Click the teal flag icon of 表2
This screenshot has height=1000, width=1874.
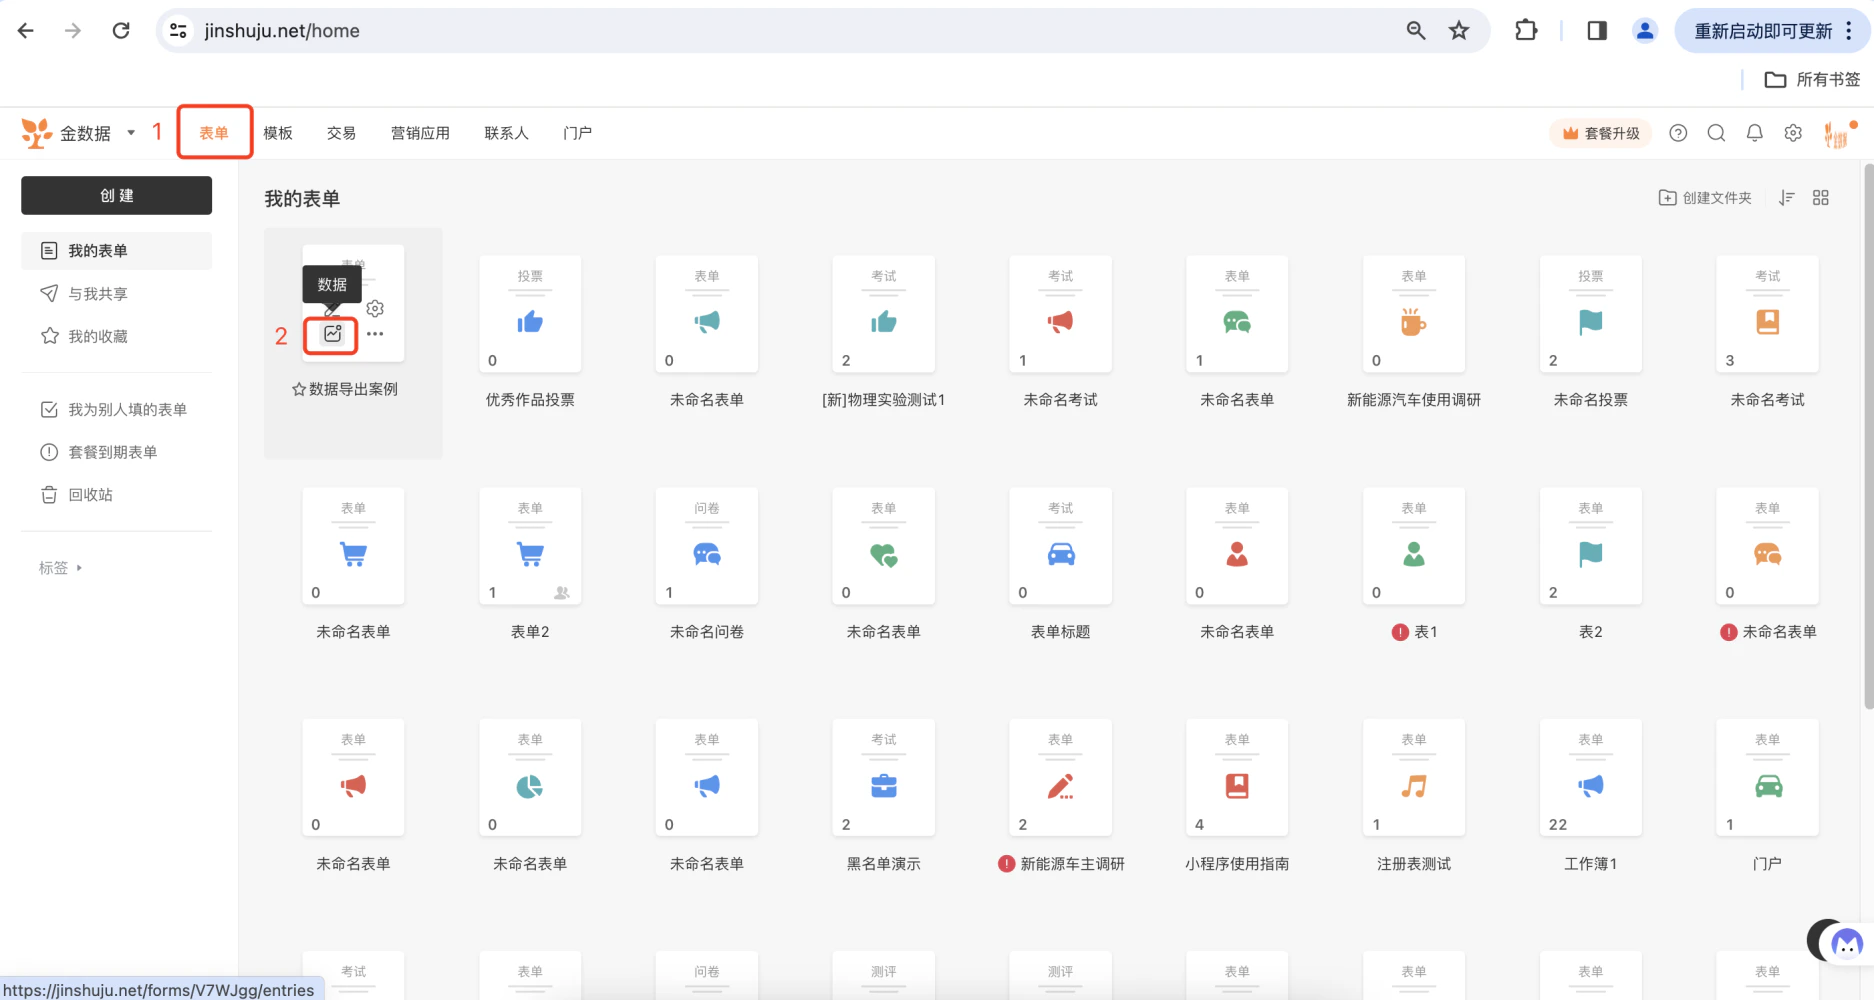1591,554
